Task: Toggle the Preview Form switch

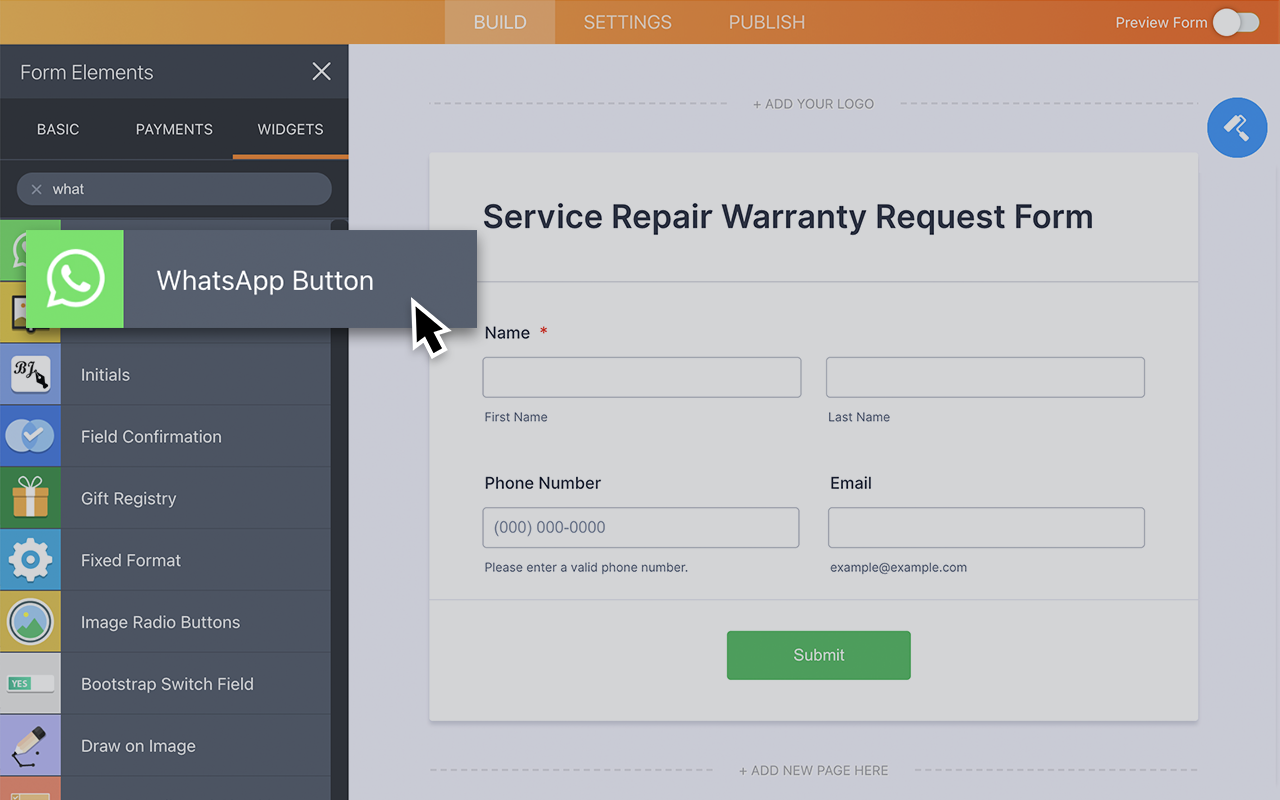Action: click(1236, 22)
